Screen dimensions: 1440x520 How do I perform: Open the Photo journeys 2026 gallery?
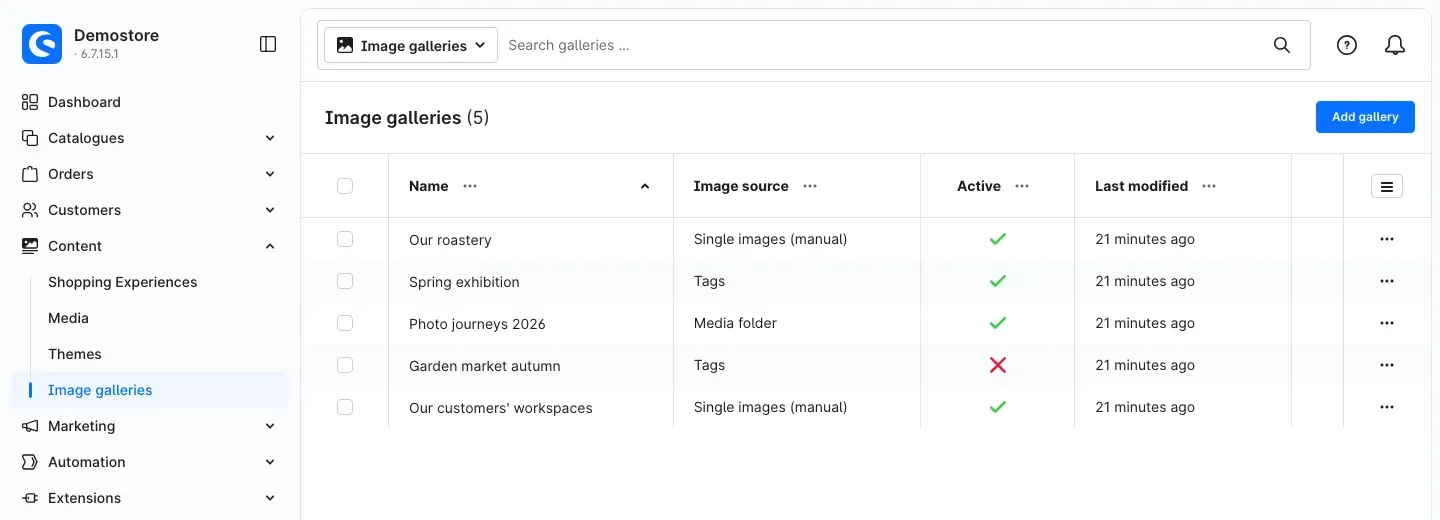click(x=477, y=324)
